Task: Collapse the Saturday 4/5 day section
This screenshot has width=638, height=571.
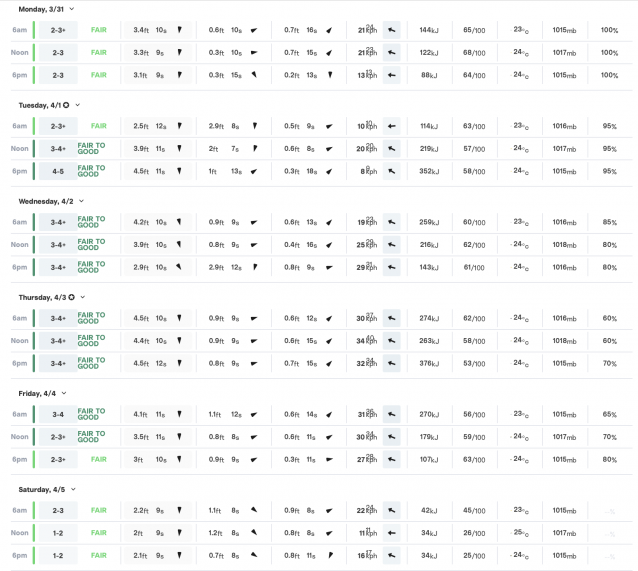Action: click(x=74, y=489)
